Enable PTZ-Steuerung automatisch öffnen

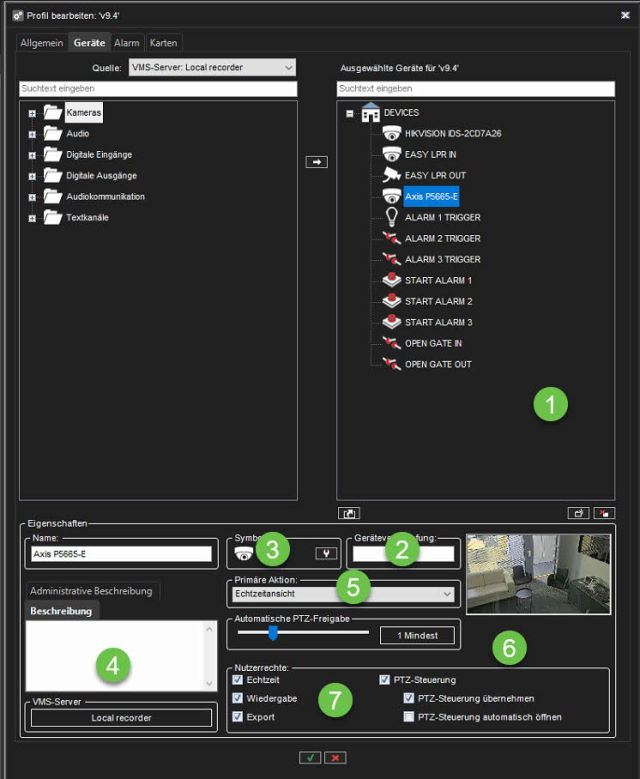(x=408, y=717)
